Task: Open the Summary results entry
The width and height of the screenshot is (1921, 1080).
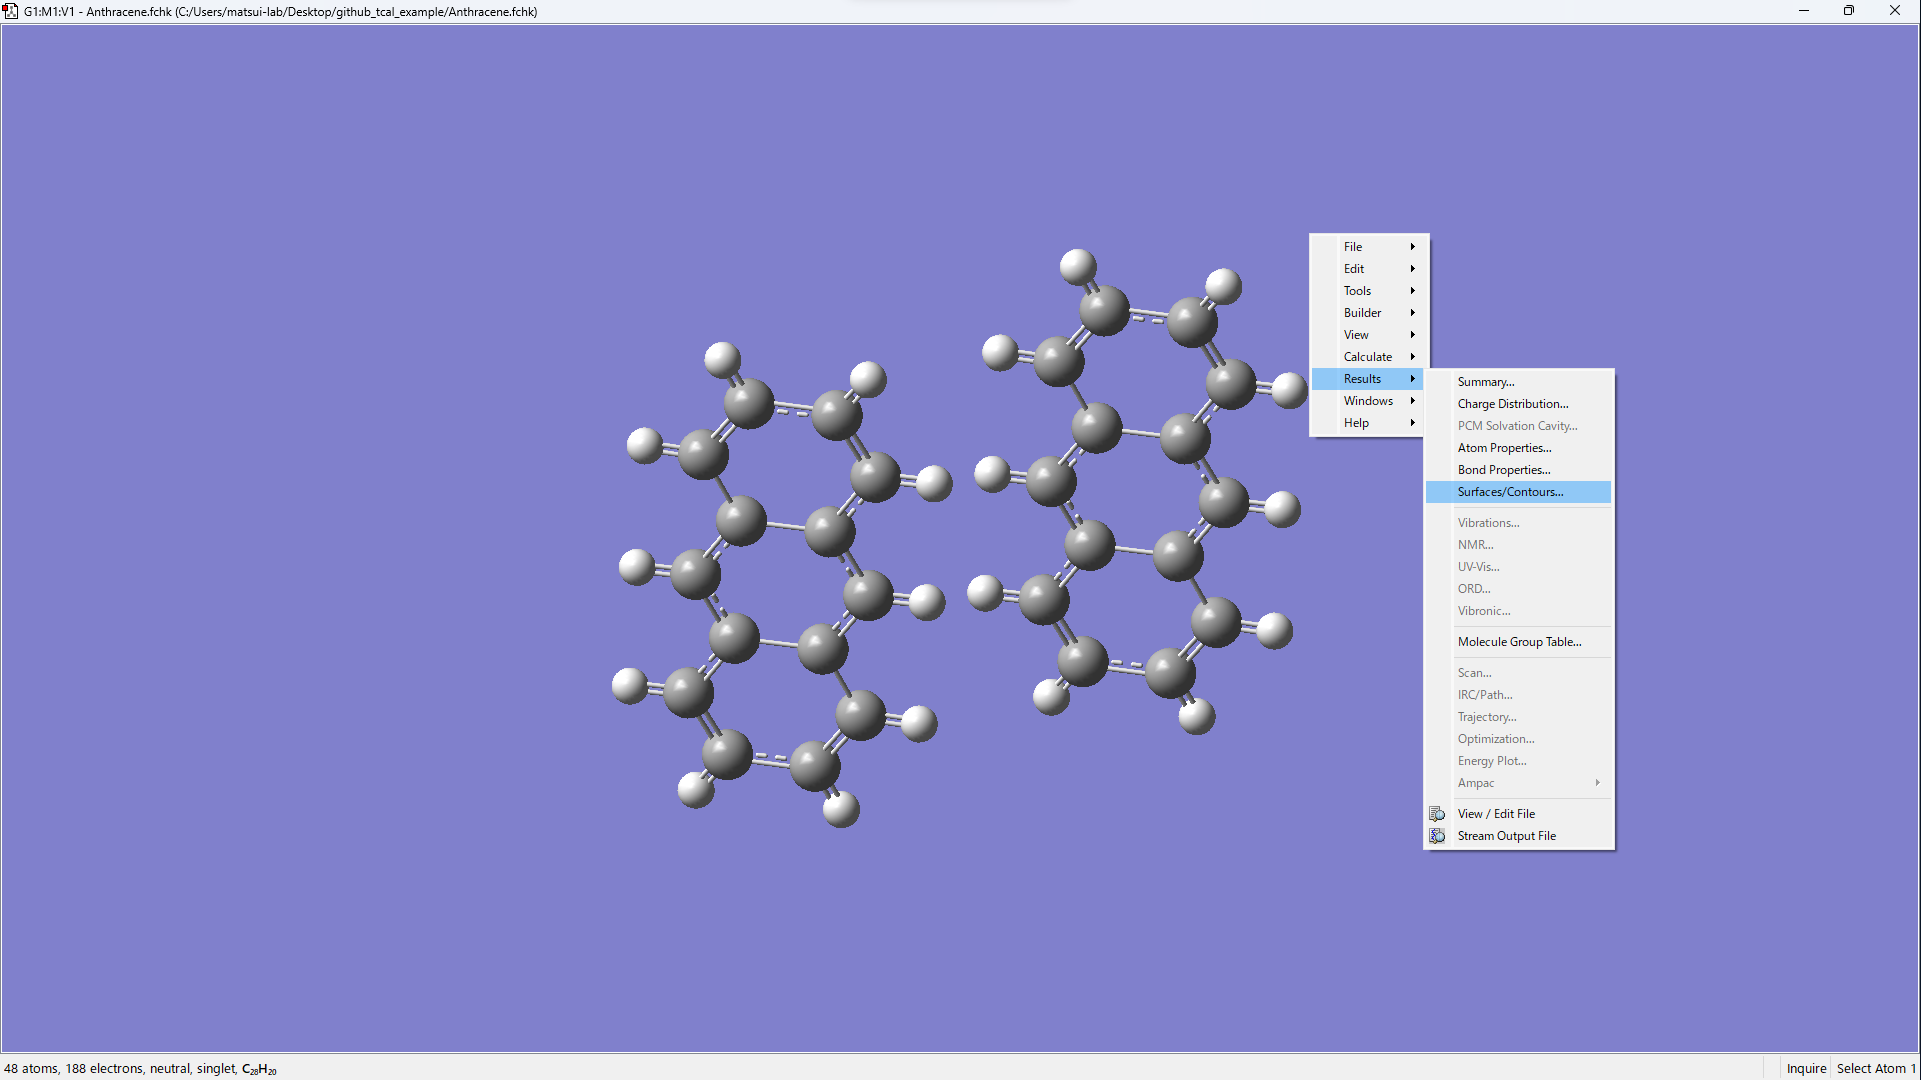Action: (1485, 382)
